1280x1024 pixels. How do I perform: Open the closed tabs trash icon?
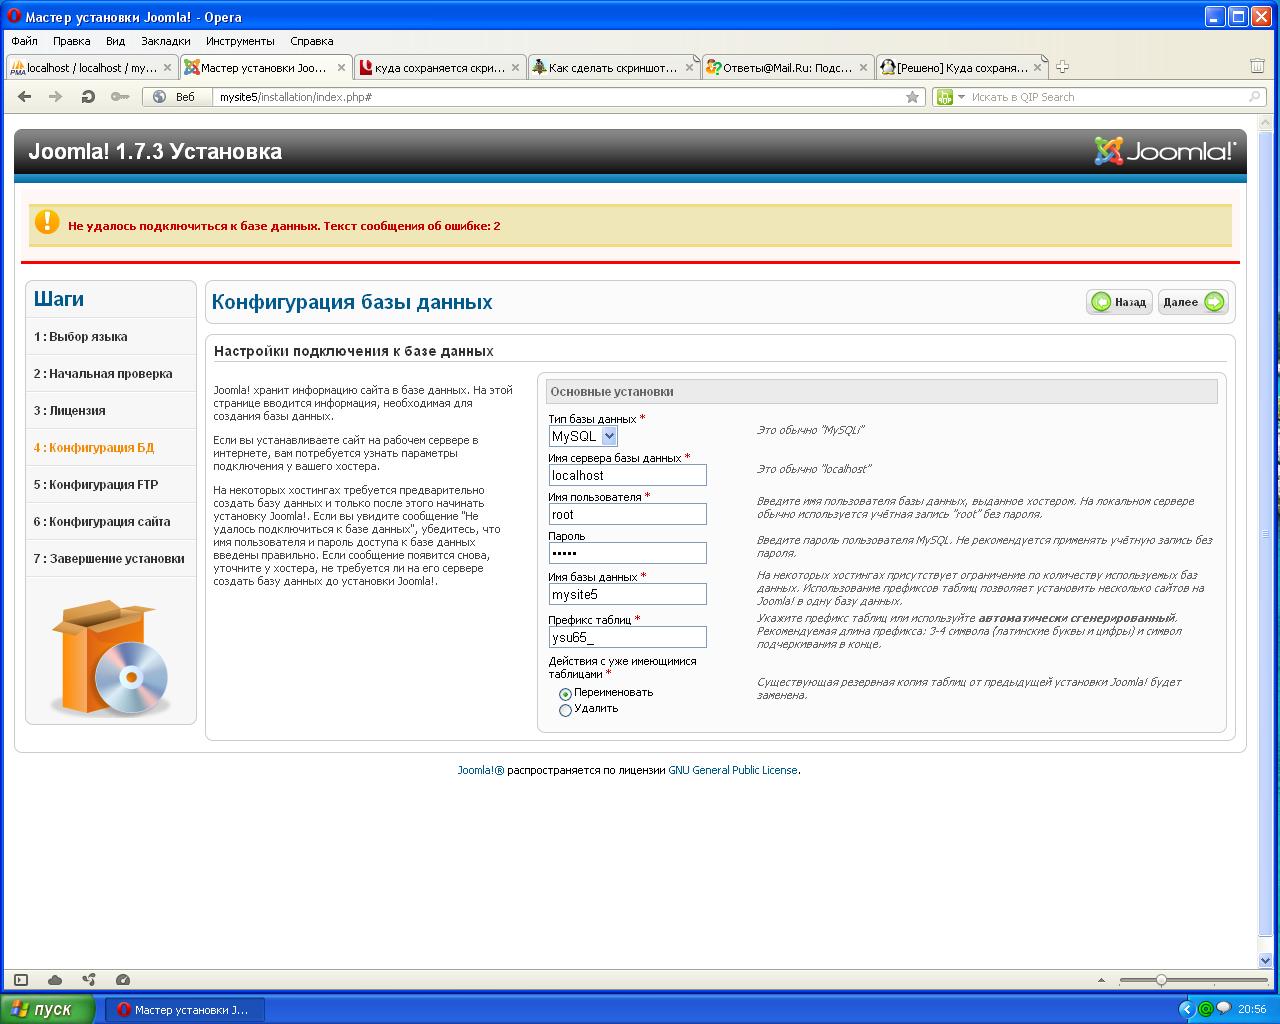(1257, 66)
